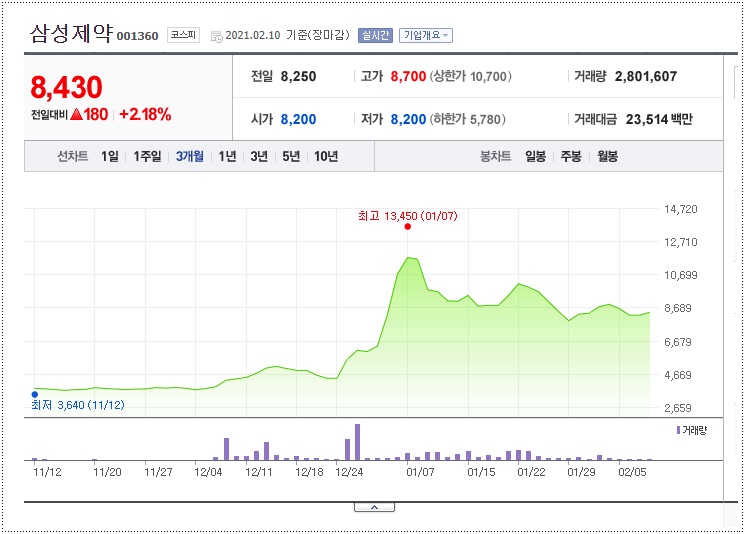Click the blue 최저 3,640 low marker dot
The image size is (745, 534).
pyautogui.click(x=35, y=394)
